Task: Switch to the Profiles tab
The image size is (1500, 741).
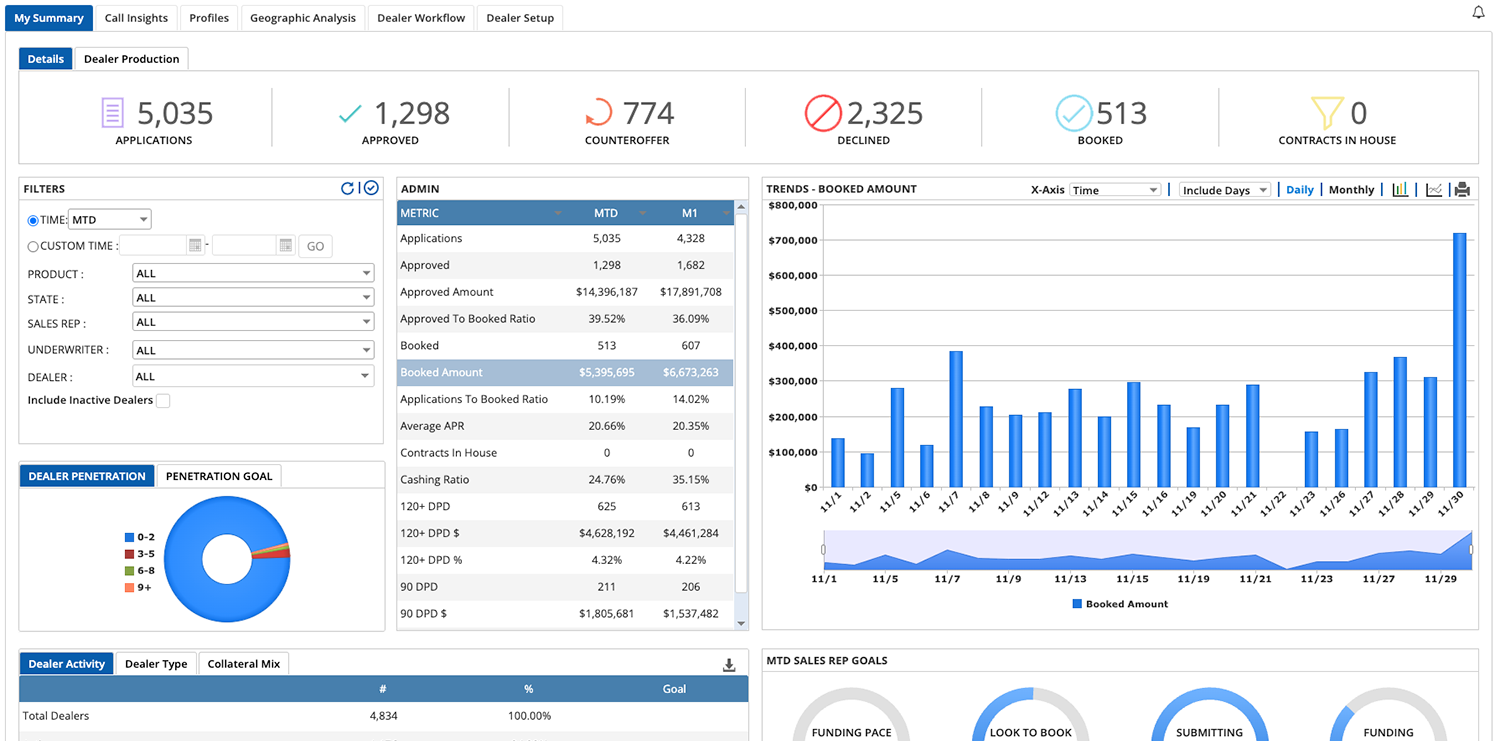Action: click(209, 18)
